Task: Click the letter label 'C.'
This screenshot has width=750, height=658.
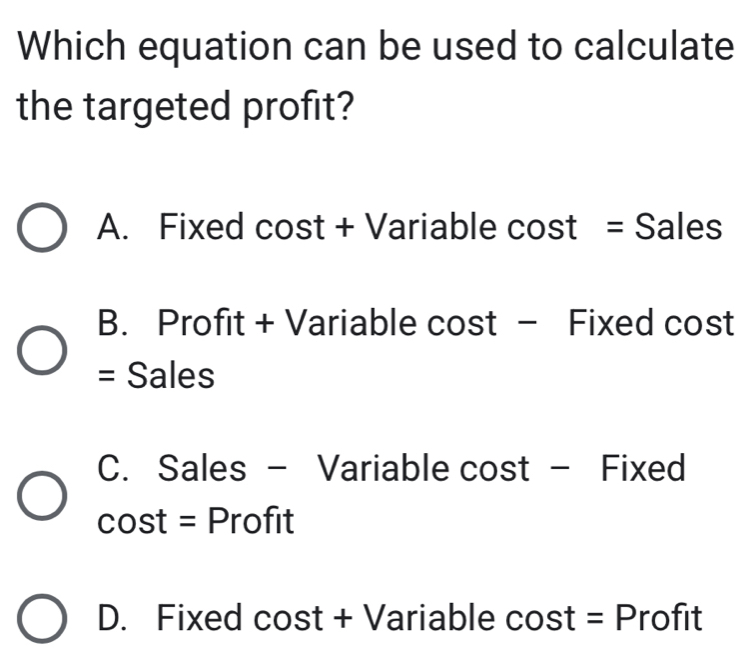Action: pyautogui.click(x=118, y=468)
